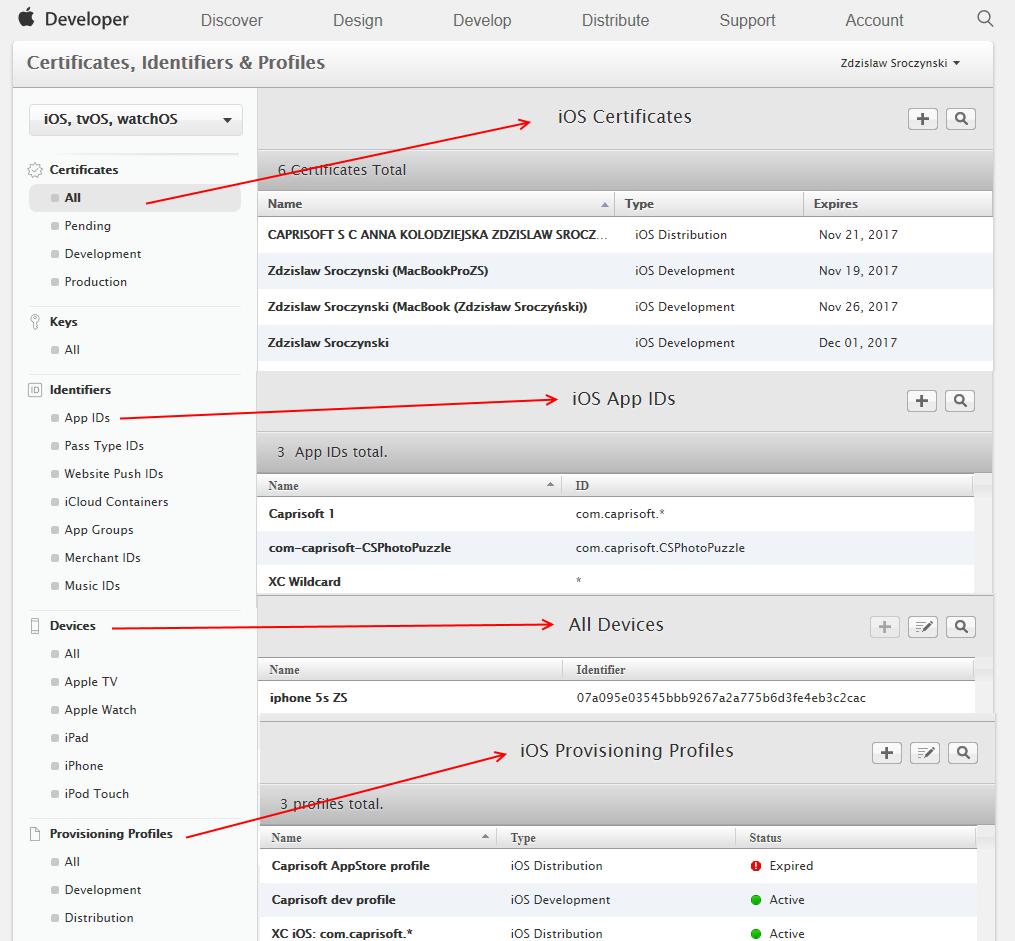Add a new iOS certificate with plus button
Screen dimensions: 1015x941
pos(922,119)
